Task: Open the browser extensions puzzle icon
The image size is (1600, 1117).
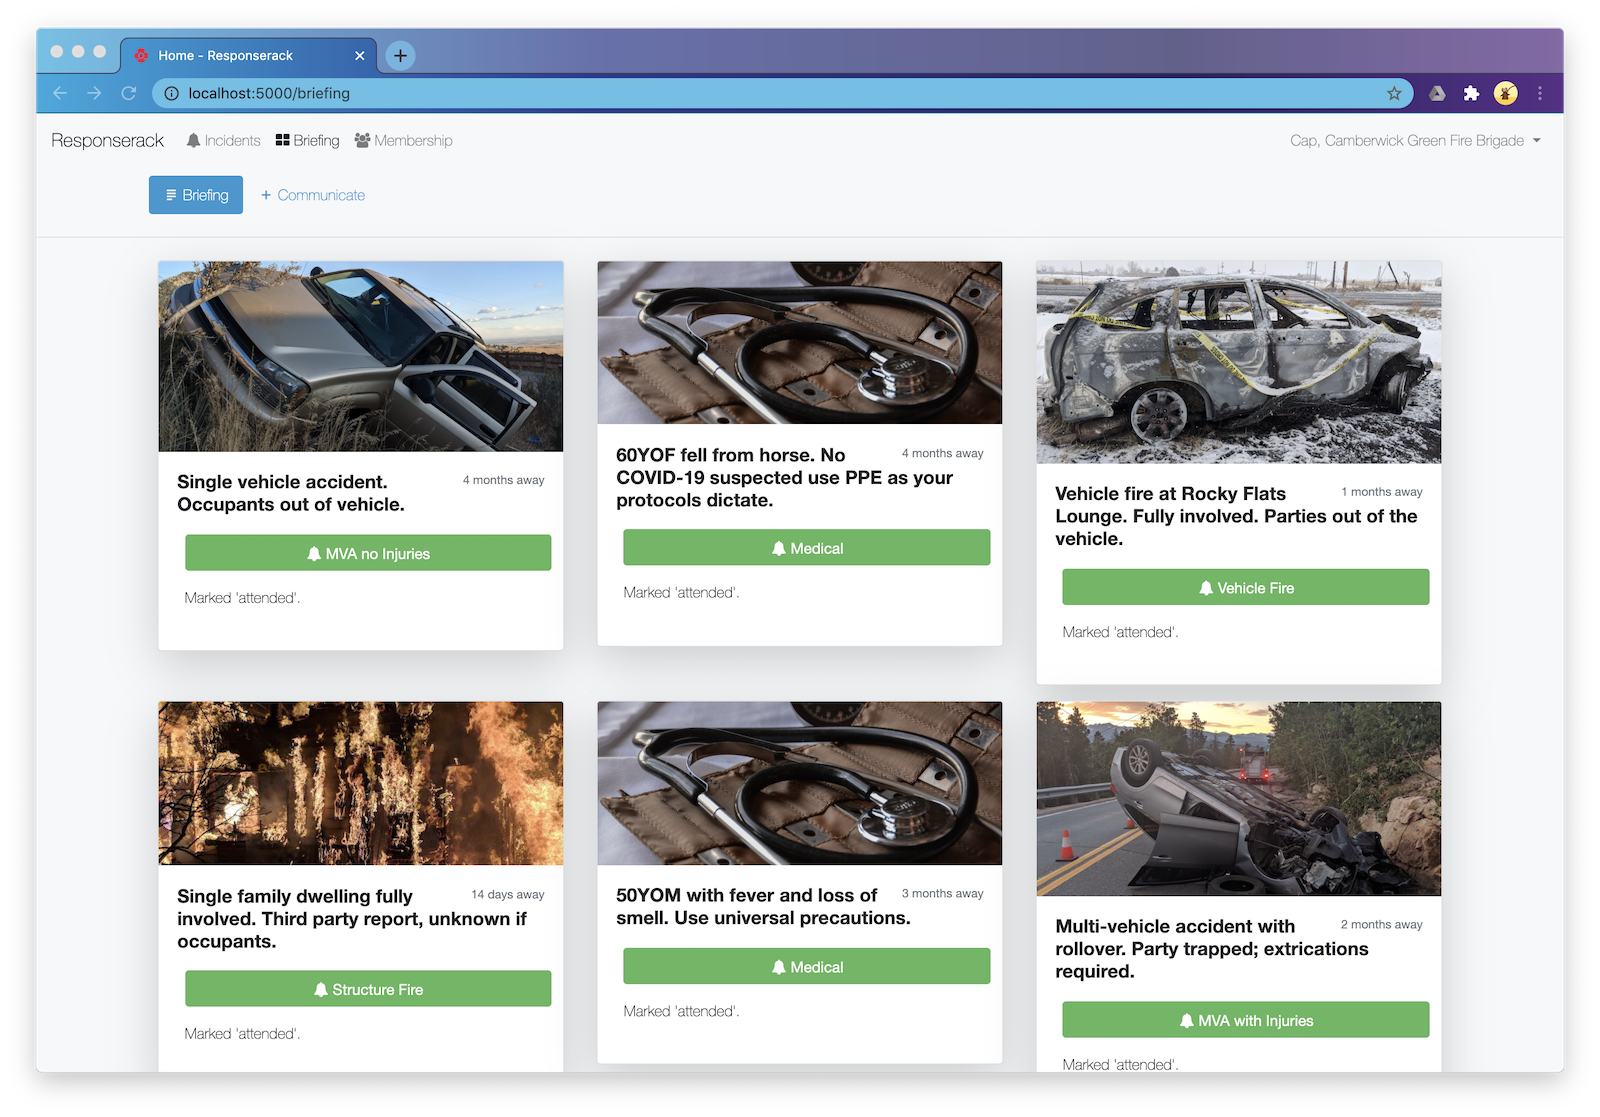Action: click(1471, 93)
